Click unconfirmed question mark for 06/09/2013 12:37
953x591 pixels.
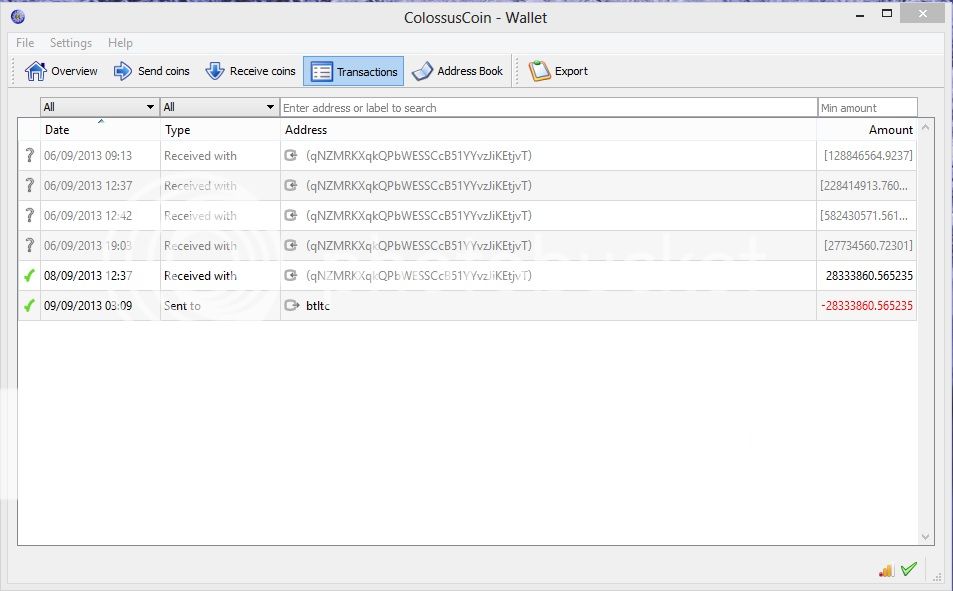point(29,185)
